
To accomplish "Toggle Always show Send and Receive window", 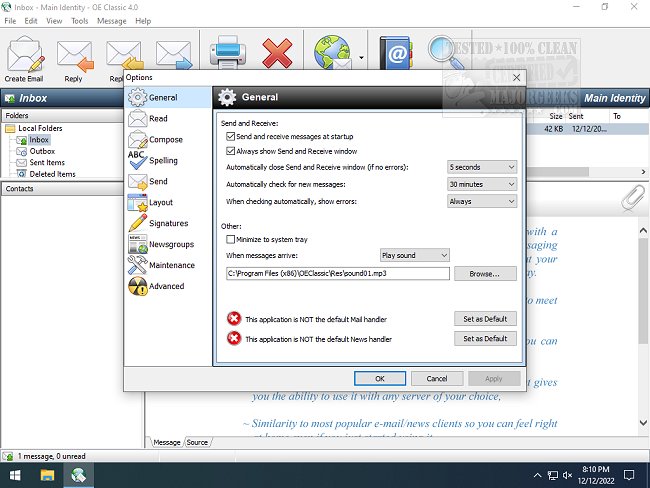I will click(x=230, y=151).
